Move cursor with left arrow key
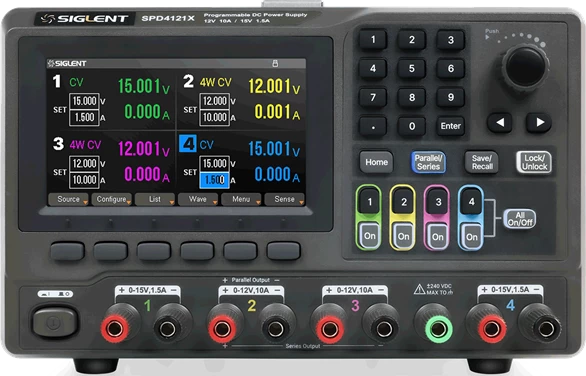This screenshot has height=376, width=586. [x=500, y=122]
